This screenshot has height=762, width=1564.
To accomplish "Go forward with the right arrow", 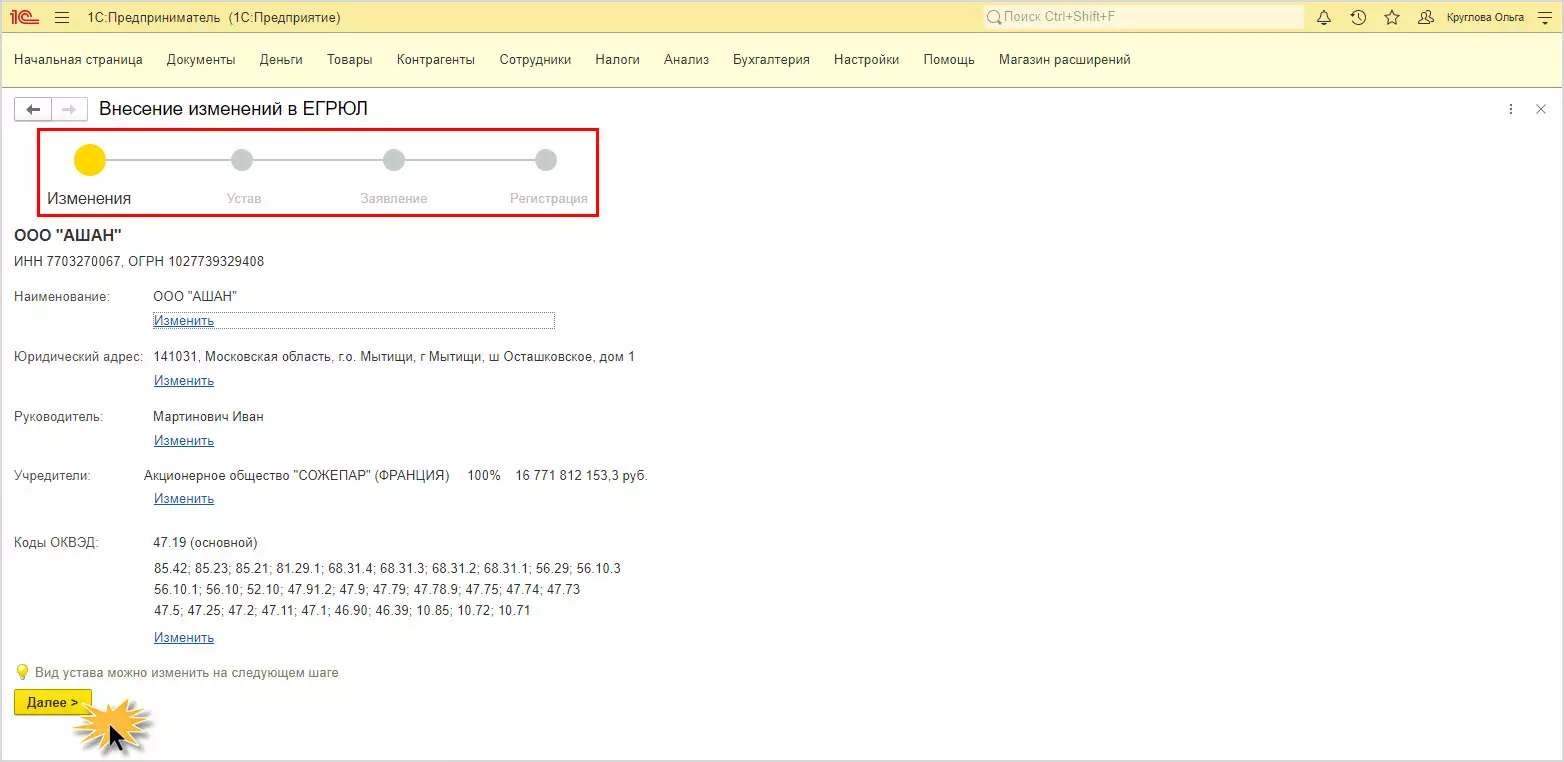I will pyautogui.click(x=69, y=109).
